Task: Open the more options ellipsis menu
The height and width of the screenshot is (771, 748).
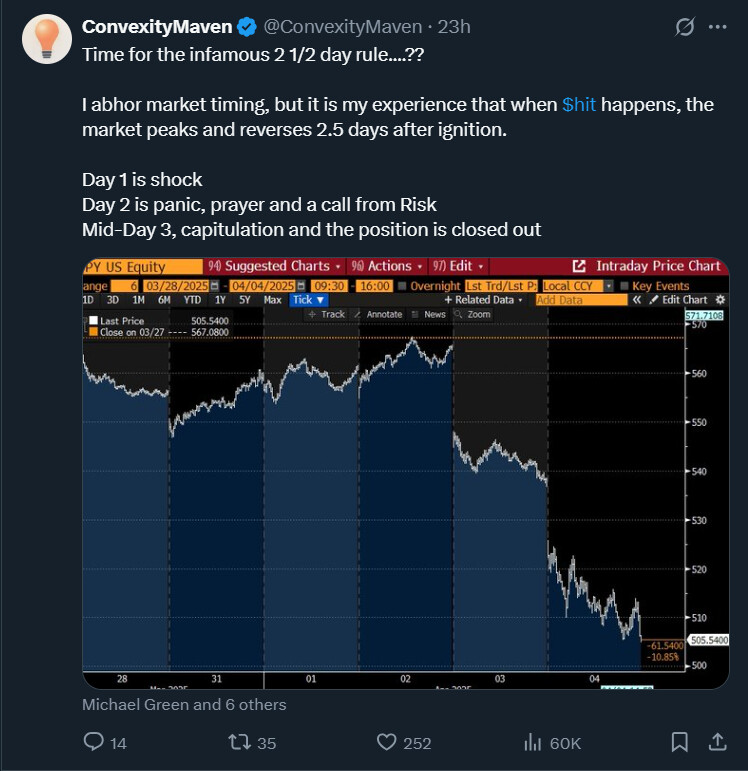Action: [x=718, y=28]
